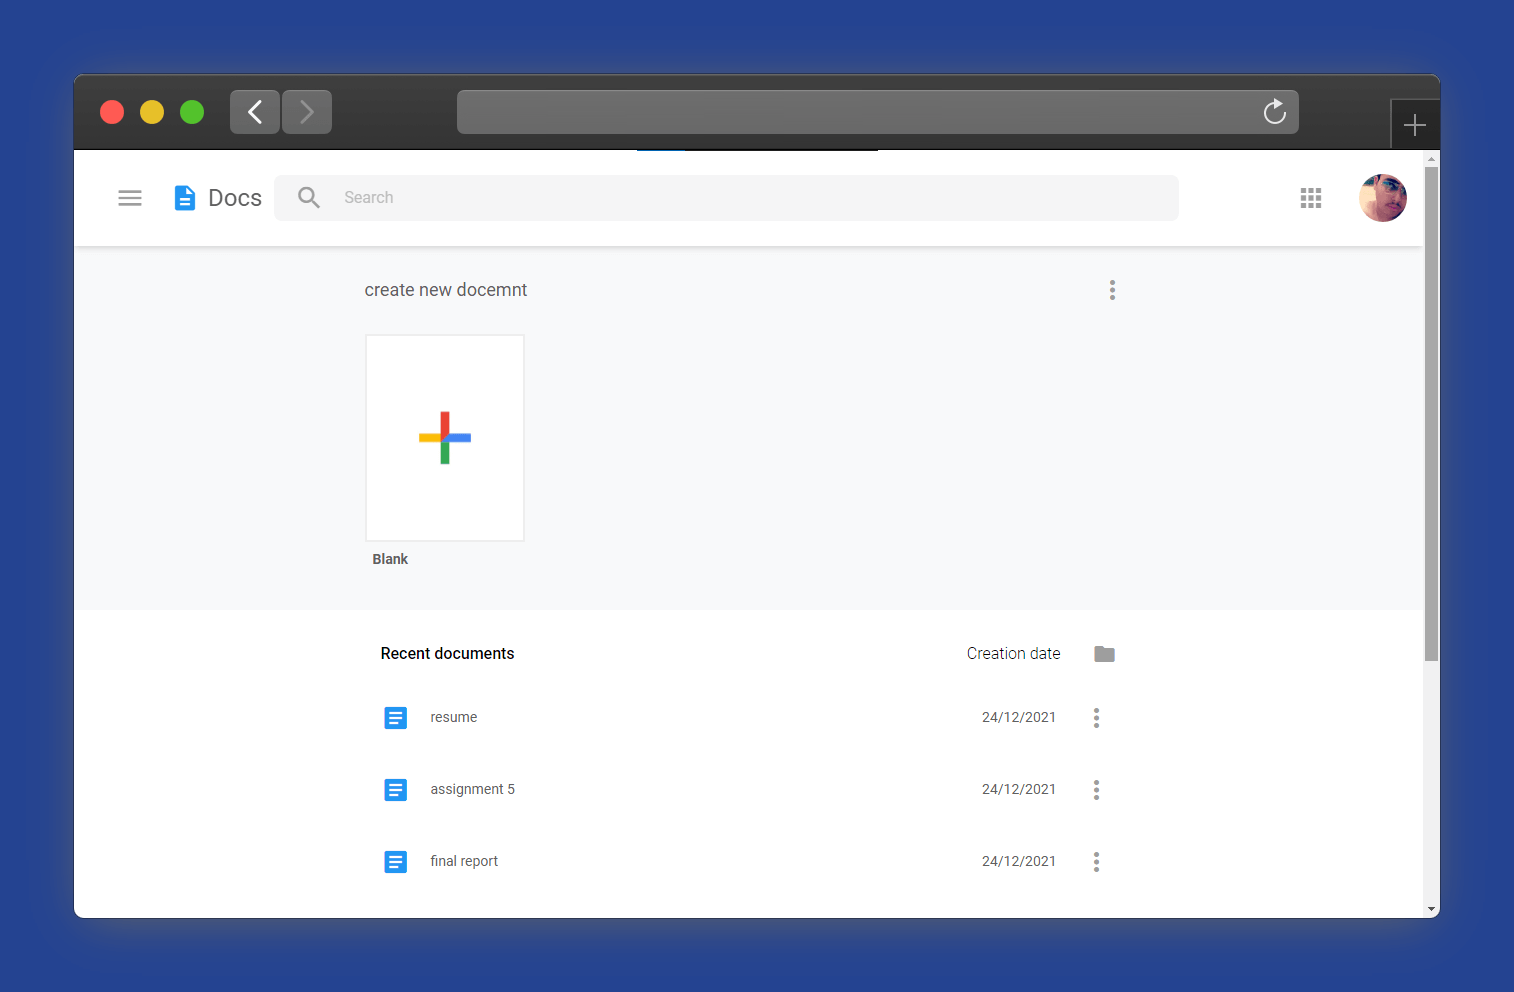
Task: Click the search magnifier icon
Action: click(x=309, y=198)
